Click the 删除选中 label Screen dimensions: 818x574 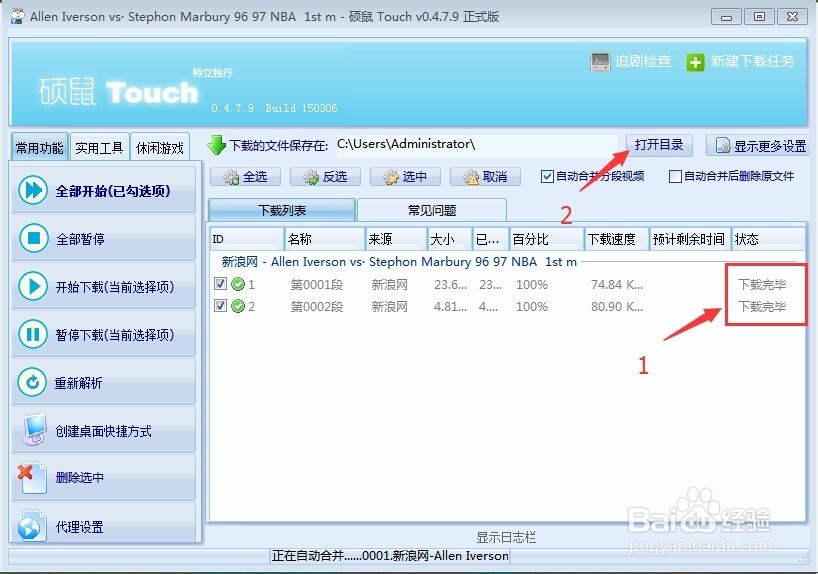pyautogui.click(x=79, y=477)
